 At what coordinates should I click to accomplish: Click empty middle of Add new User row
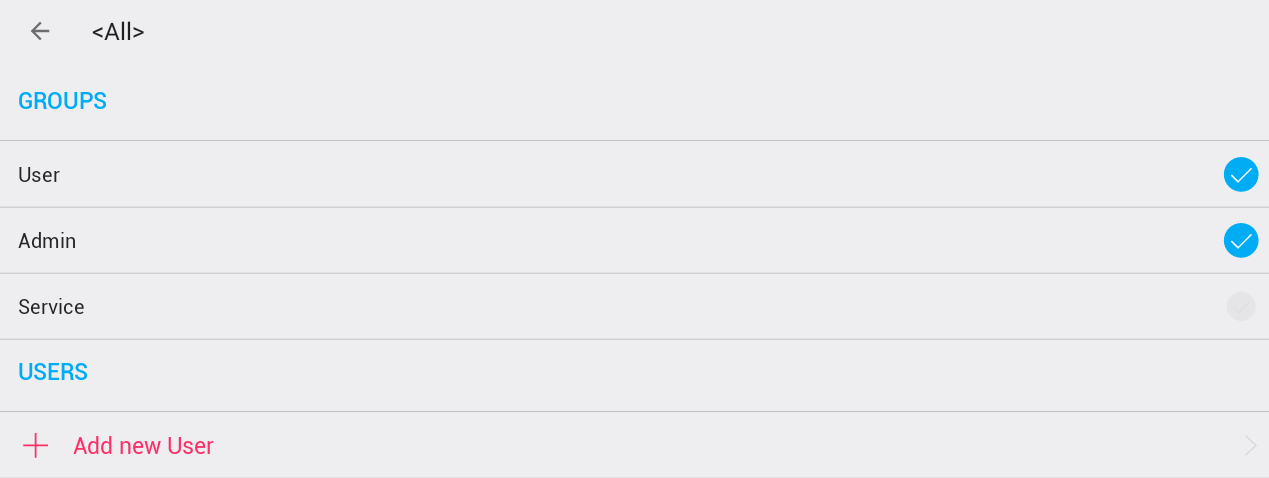point(700,446)
